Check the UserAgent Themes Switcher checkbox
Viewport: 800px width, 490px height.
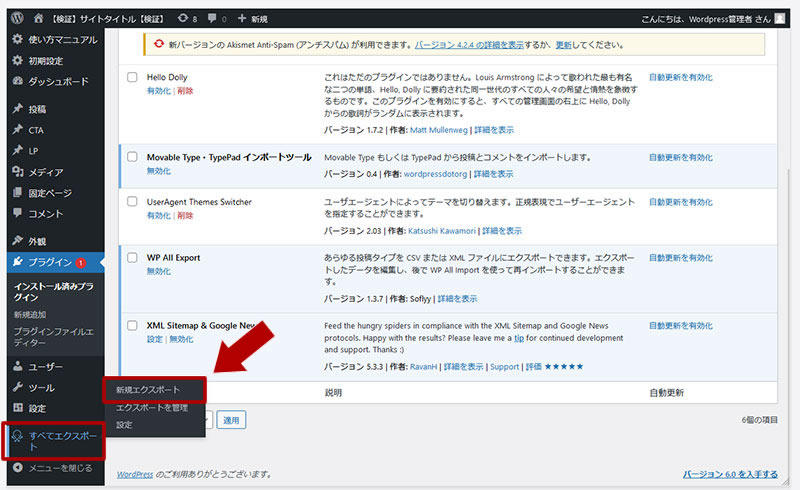132,201
